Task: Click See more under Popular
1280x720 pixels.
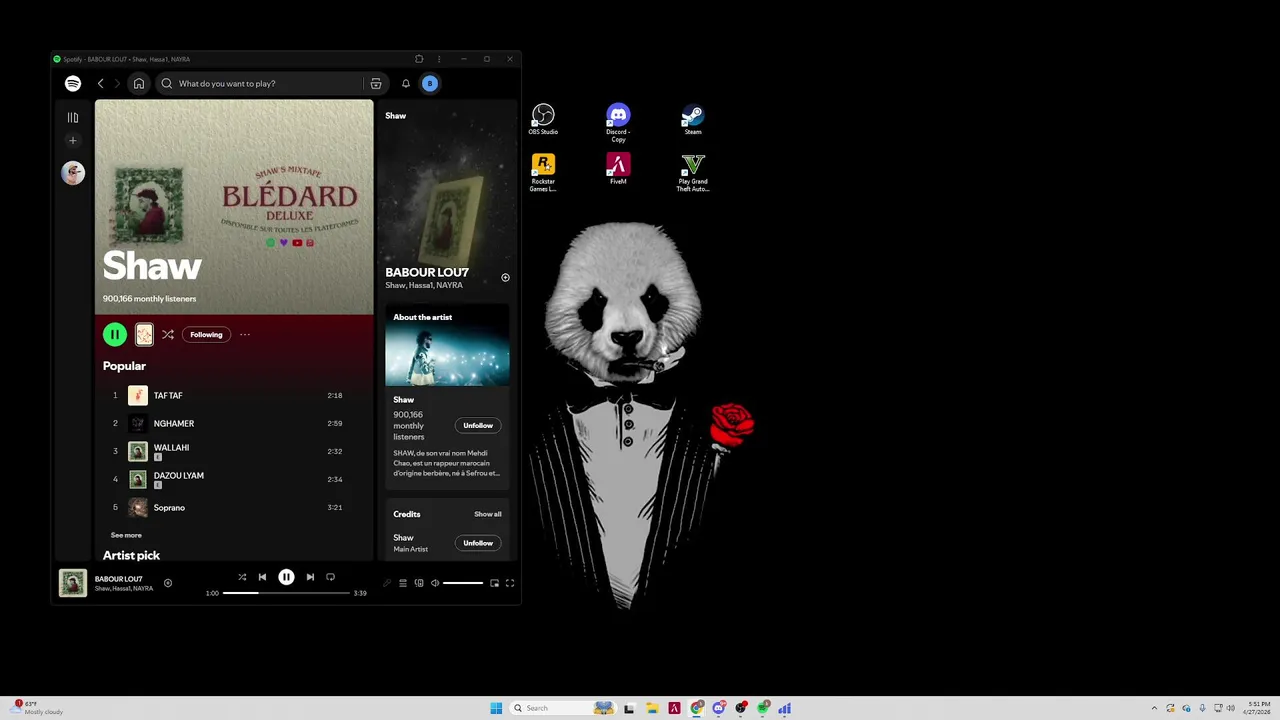Action: (x=126, y=536)
